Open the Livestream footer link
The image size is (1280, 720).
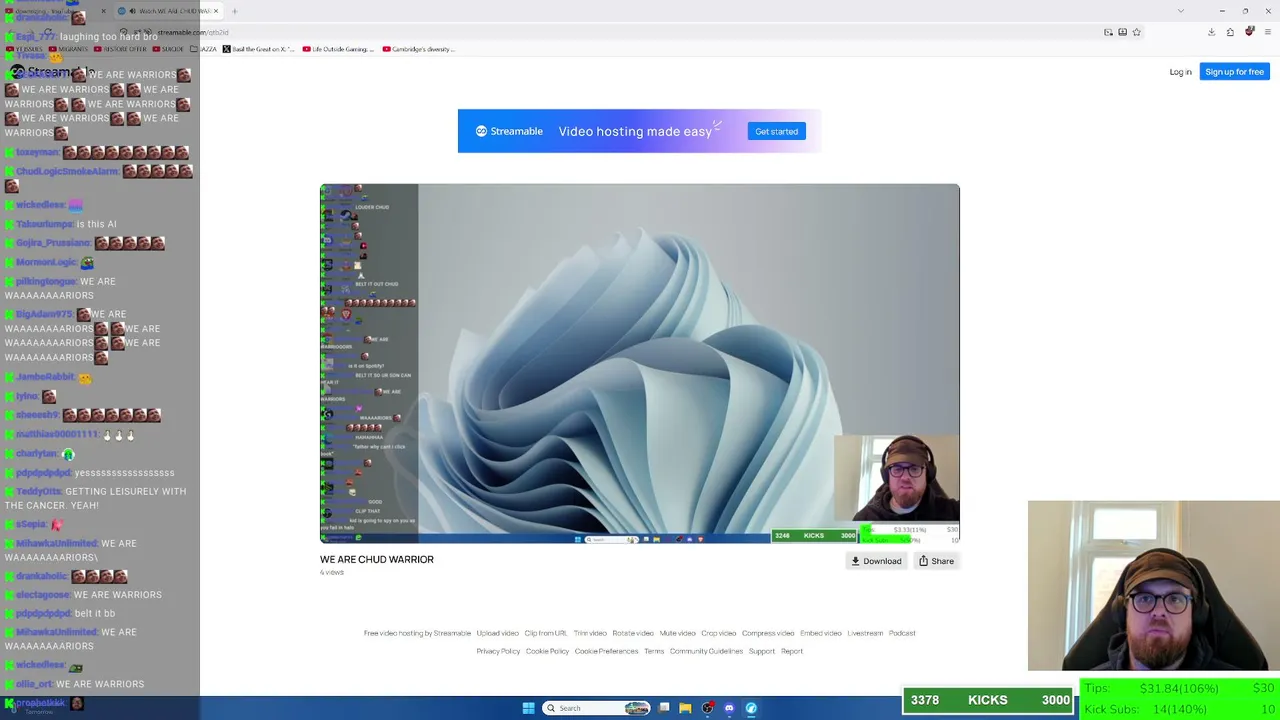click(x=865, y=633)
